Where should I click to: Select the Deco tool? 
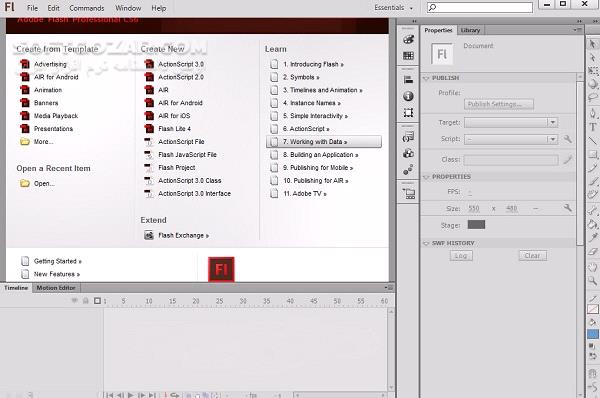[x=593, y=194]
